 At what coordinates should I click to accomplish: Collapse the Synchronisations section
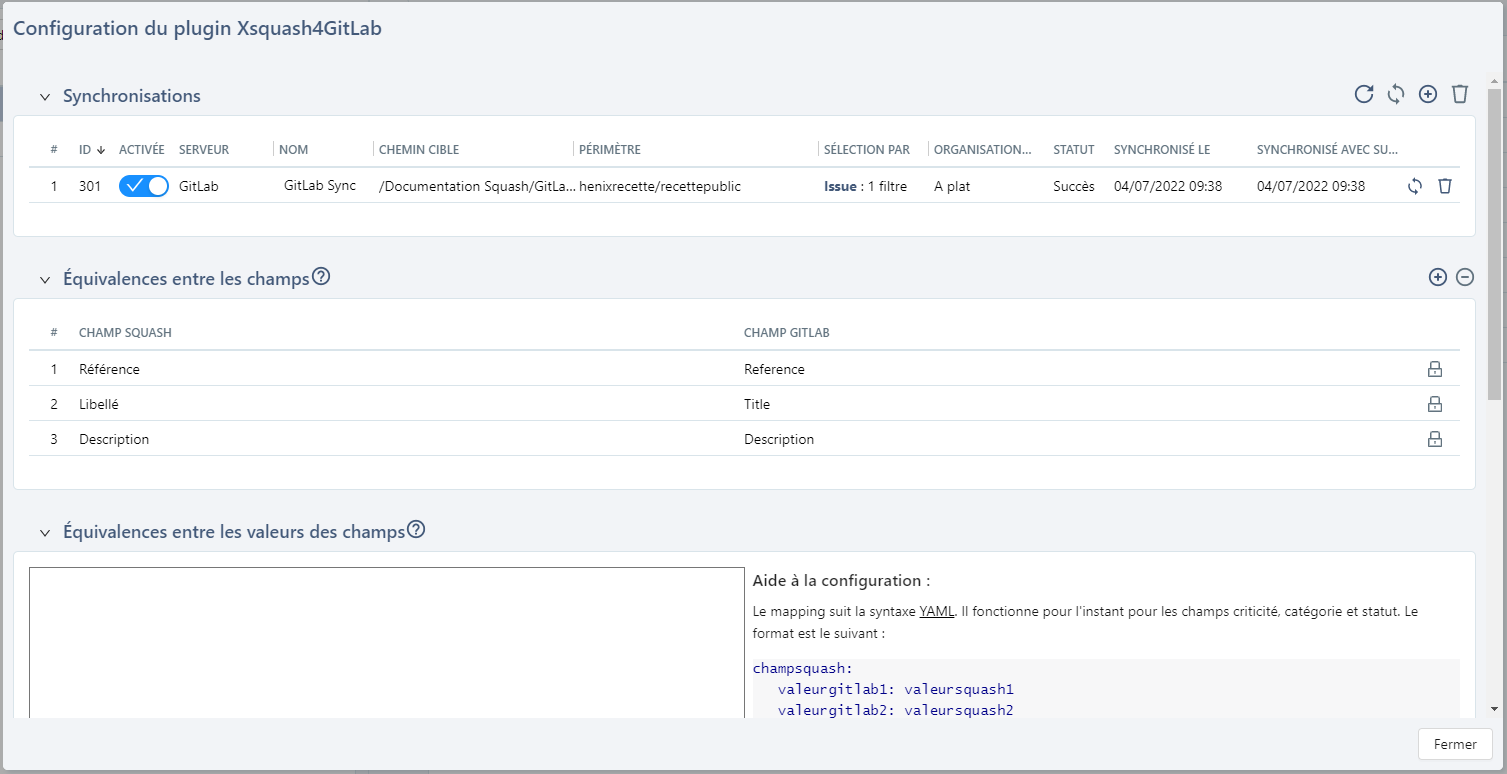click(44, 96)
